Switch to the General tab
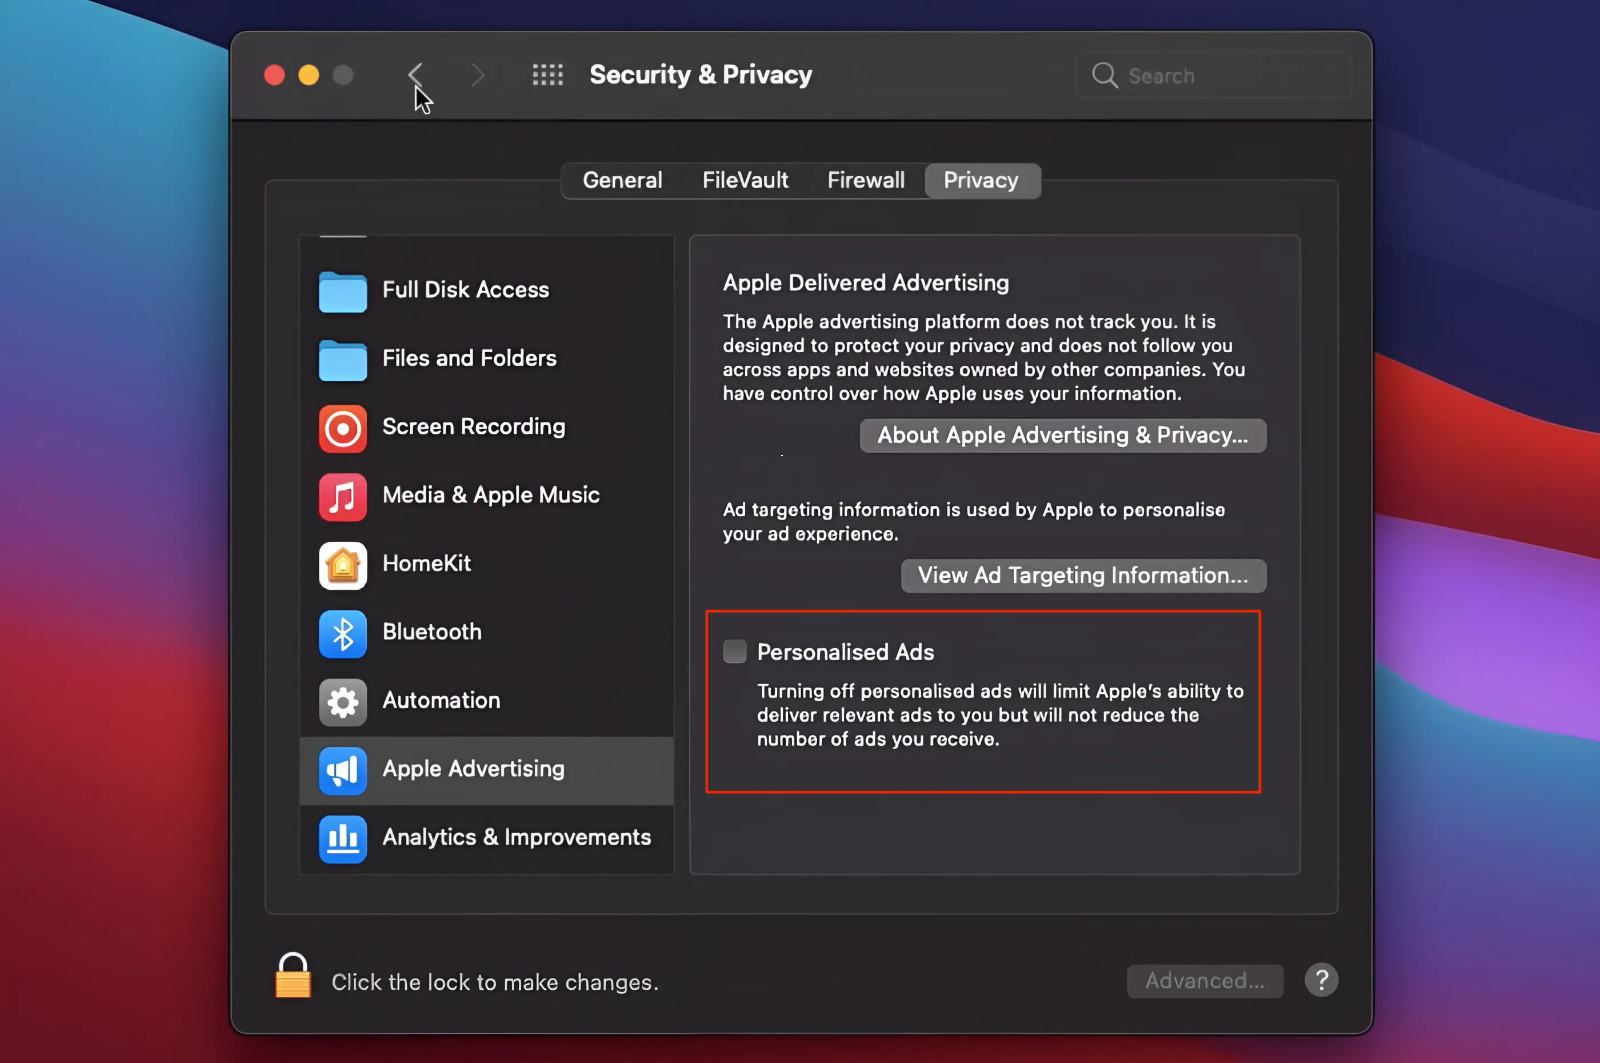1600x1063 pixels. click(622, 180)
